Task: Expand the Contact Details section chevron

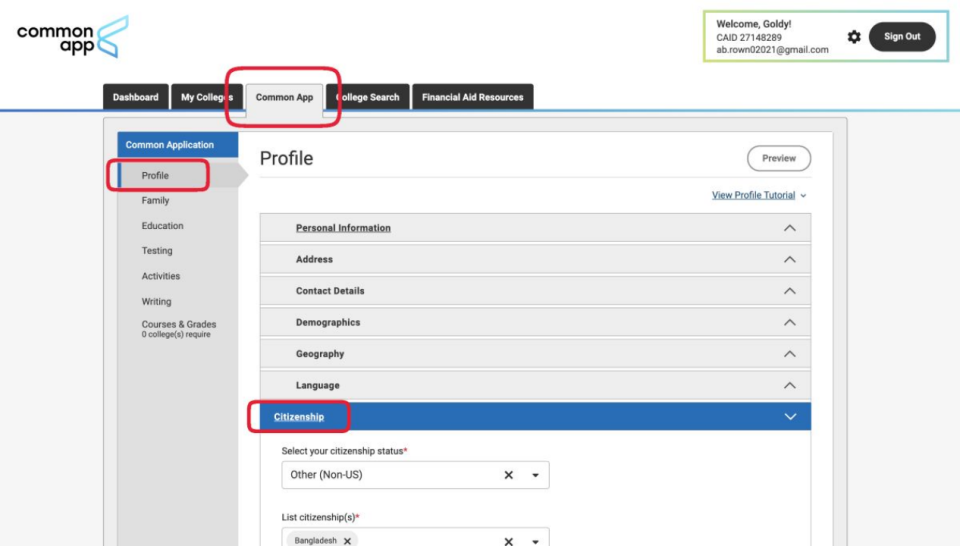Action: (x=790, y=291)
